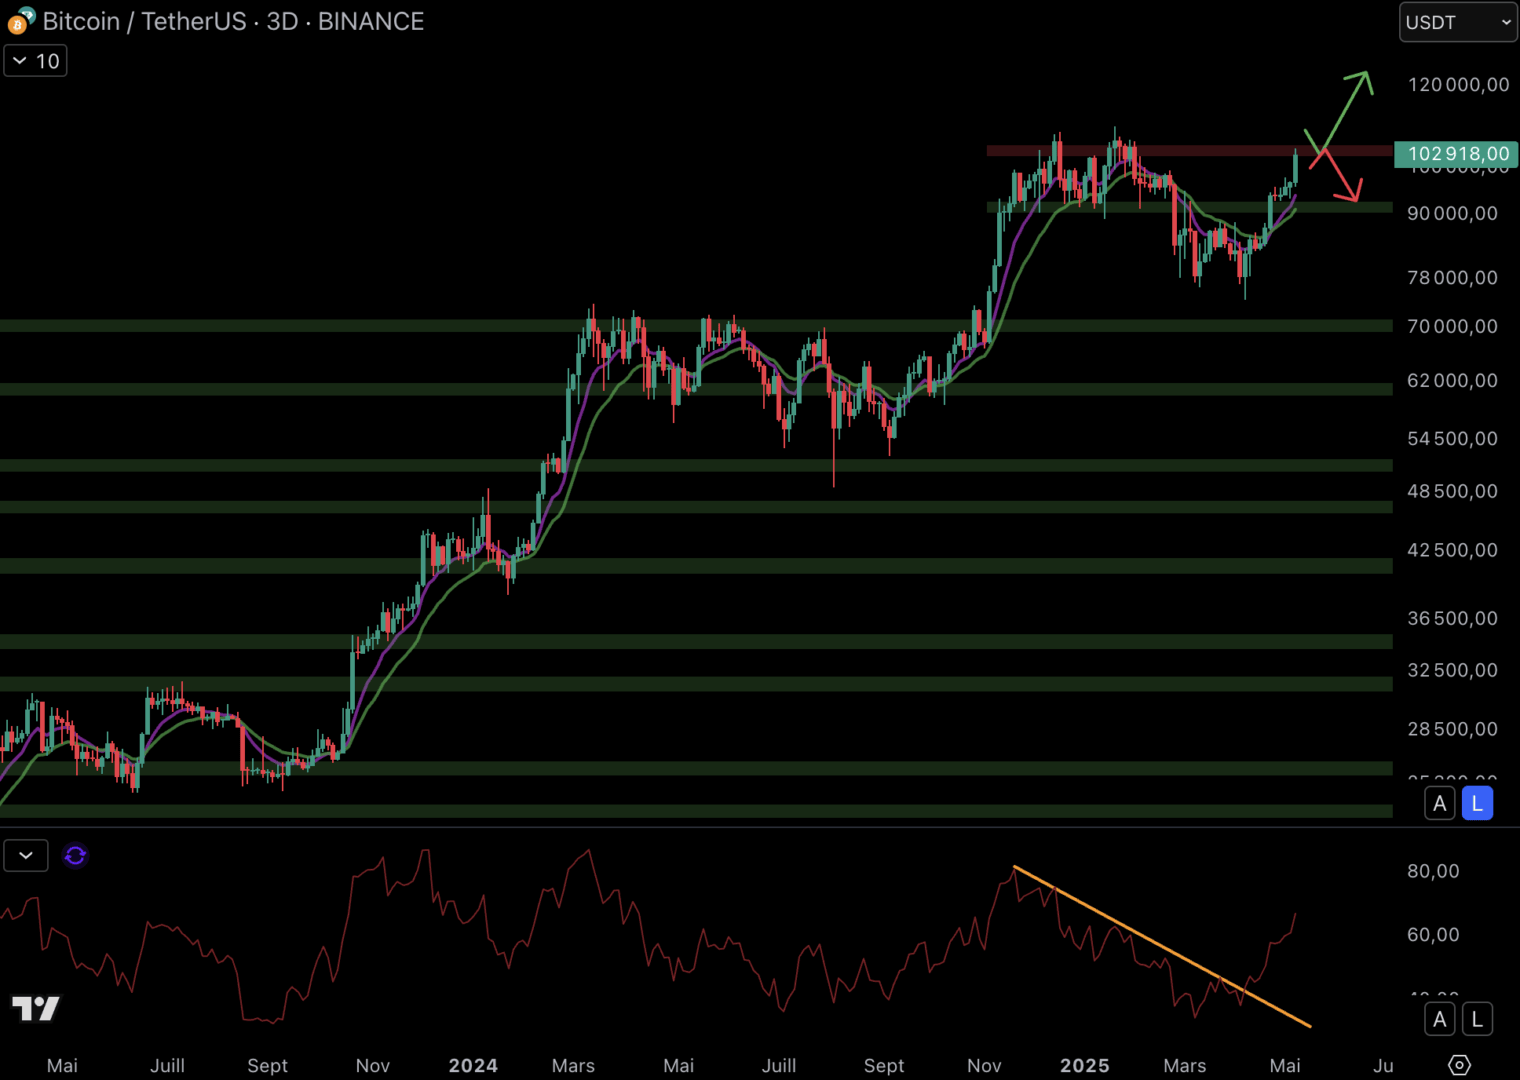Open chart settings gear icon
Image resolution: width=1520 pixels, height=1080 pixels.
1459,1065
